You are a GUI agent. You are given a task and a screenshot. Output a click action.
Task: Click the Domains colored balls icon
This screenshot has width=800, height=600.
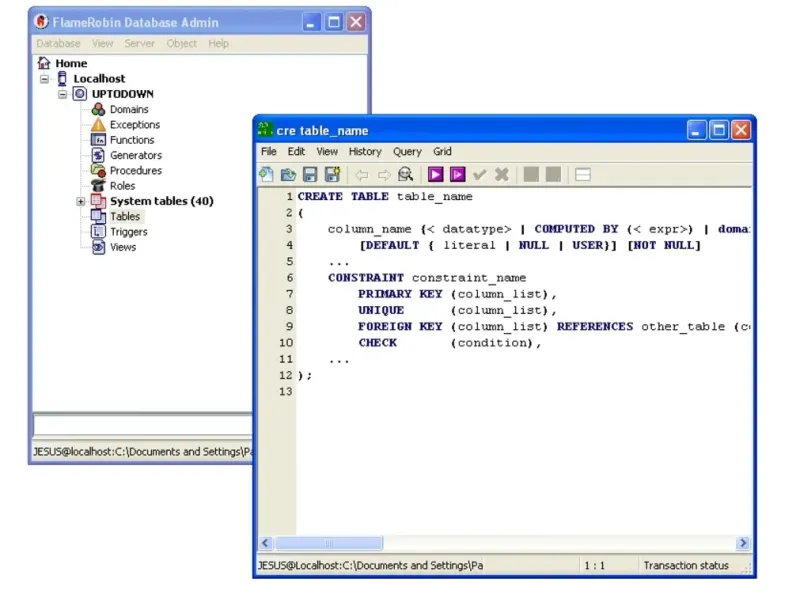point(98,109)
